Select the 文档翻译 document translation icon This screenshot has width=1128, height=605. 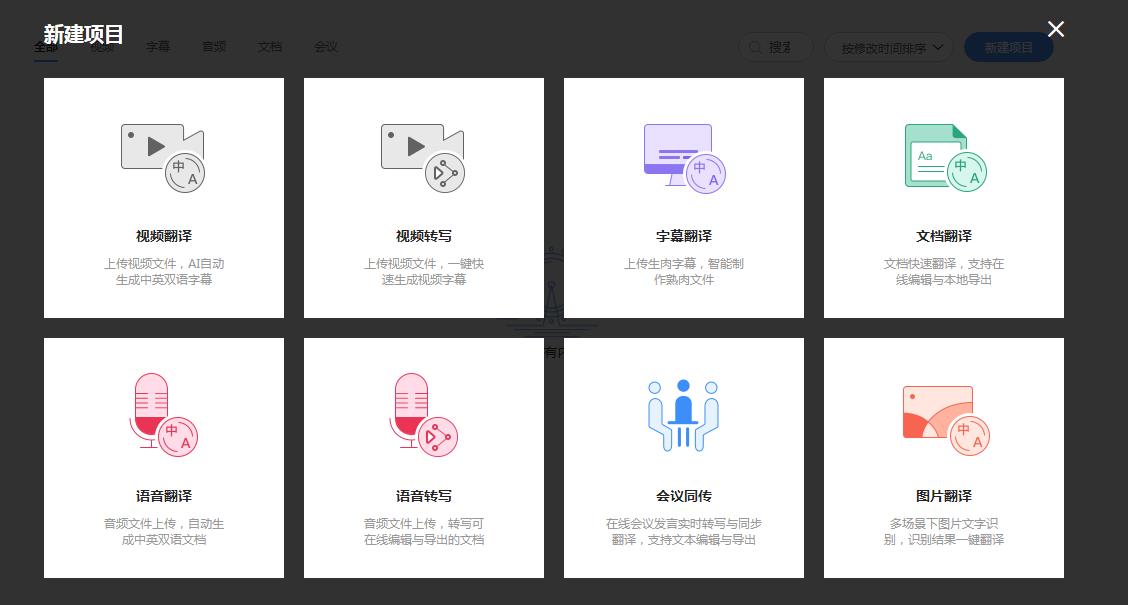943,155
